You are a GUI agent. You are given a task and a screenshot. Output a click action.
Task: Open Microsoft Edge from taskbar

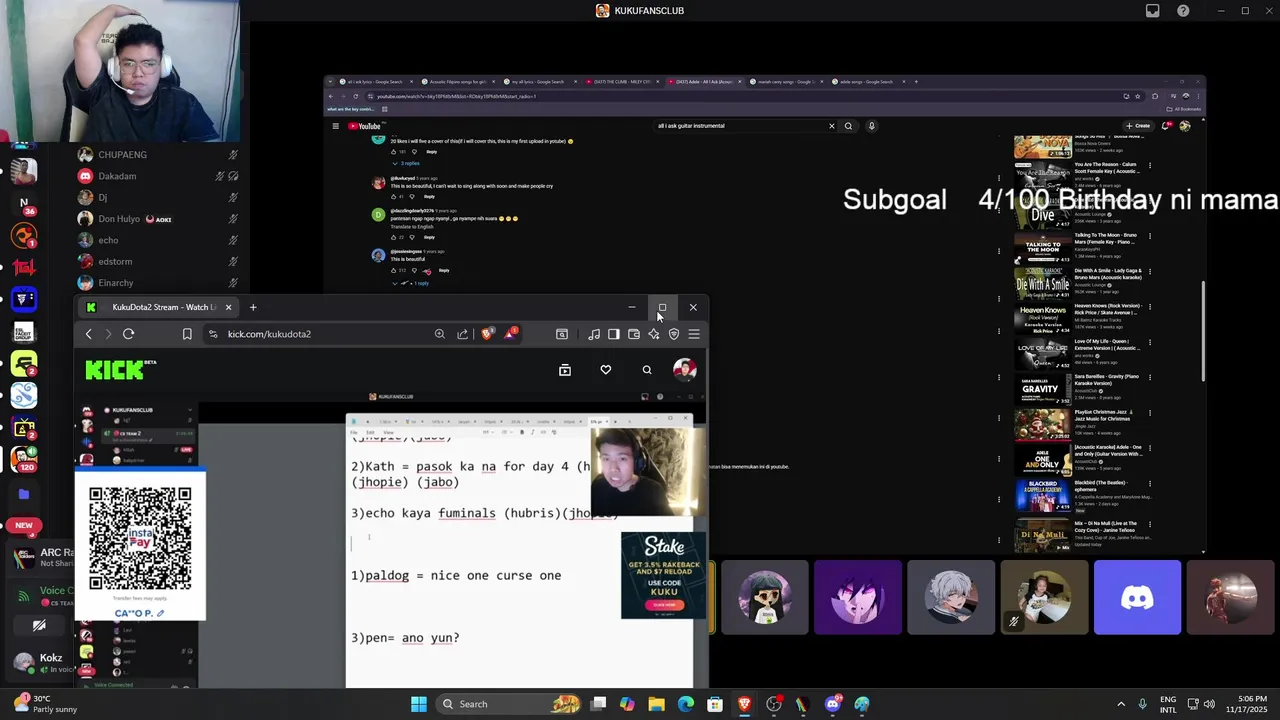coord(685,704)
